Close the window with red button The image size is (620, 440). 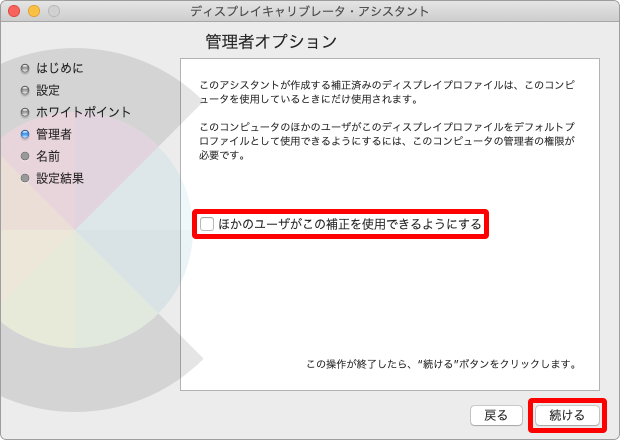click(14, 11)
